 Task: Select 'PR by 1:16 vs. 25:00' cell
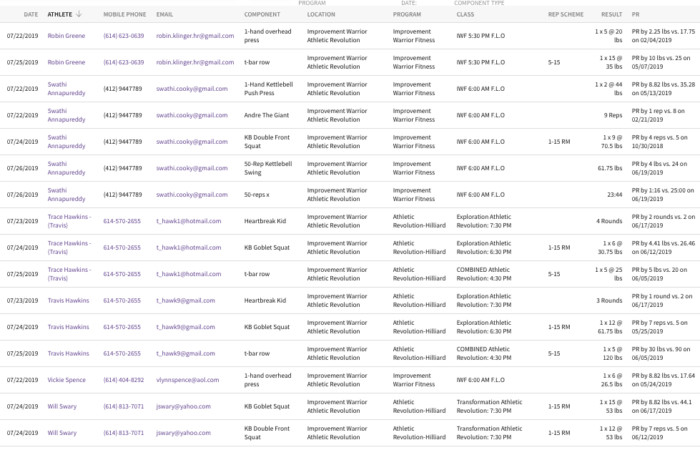(663, 195)
